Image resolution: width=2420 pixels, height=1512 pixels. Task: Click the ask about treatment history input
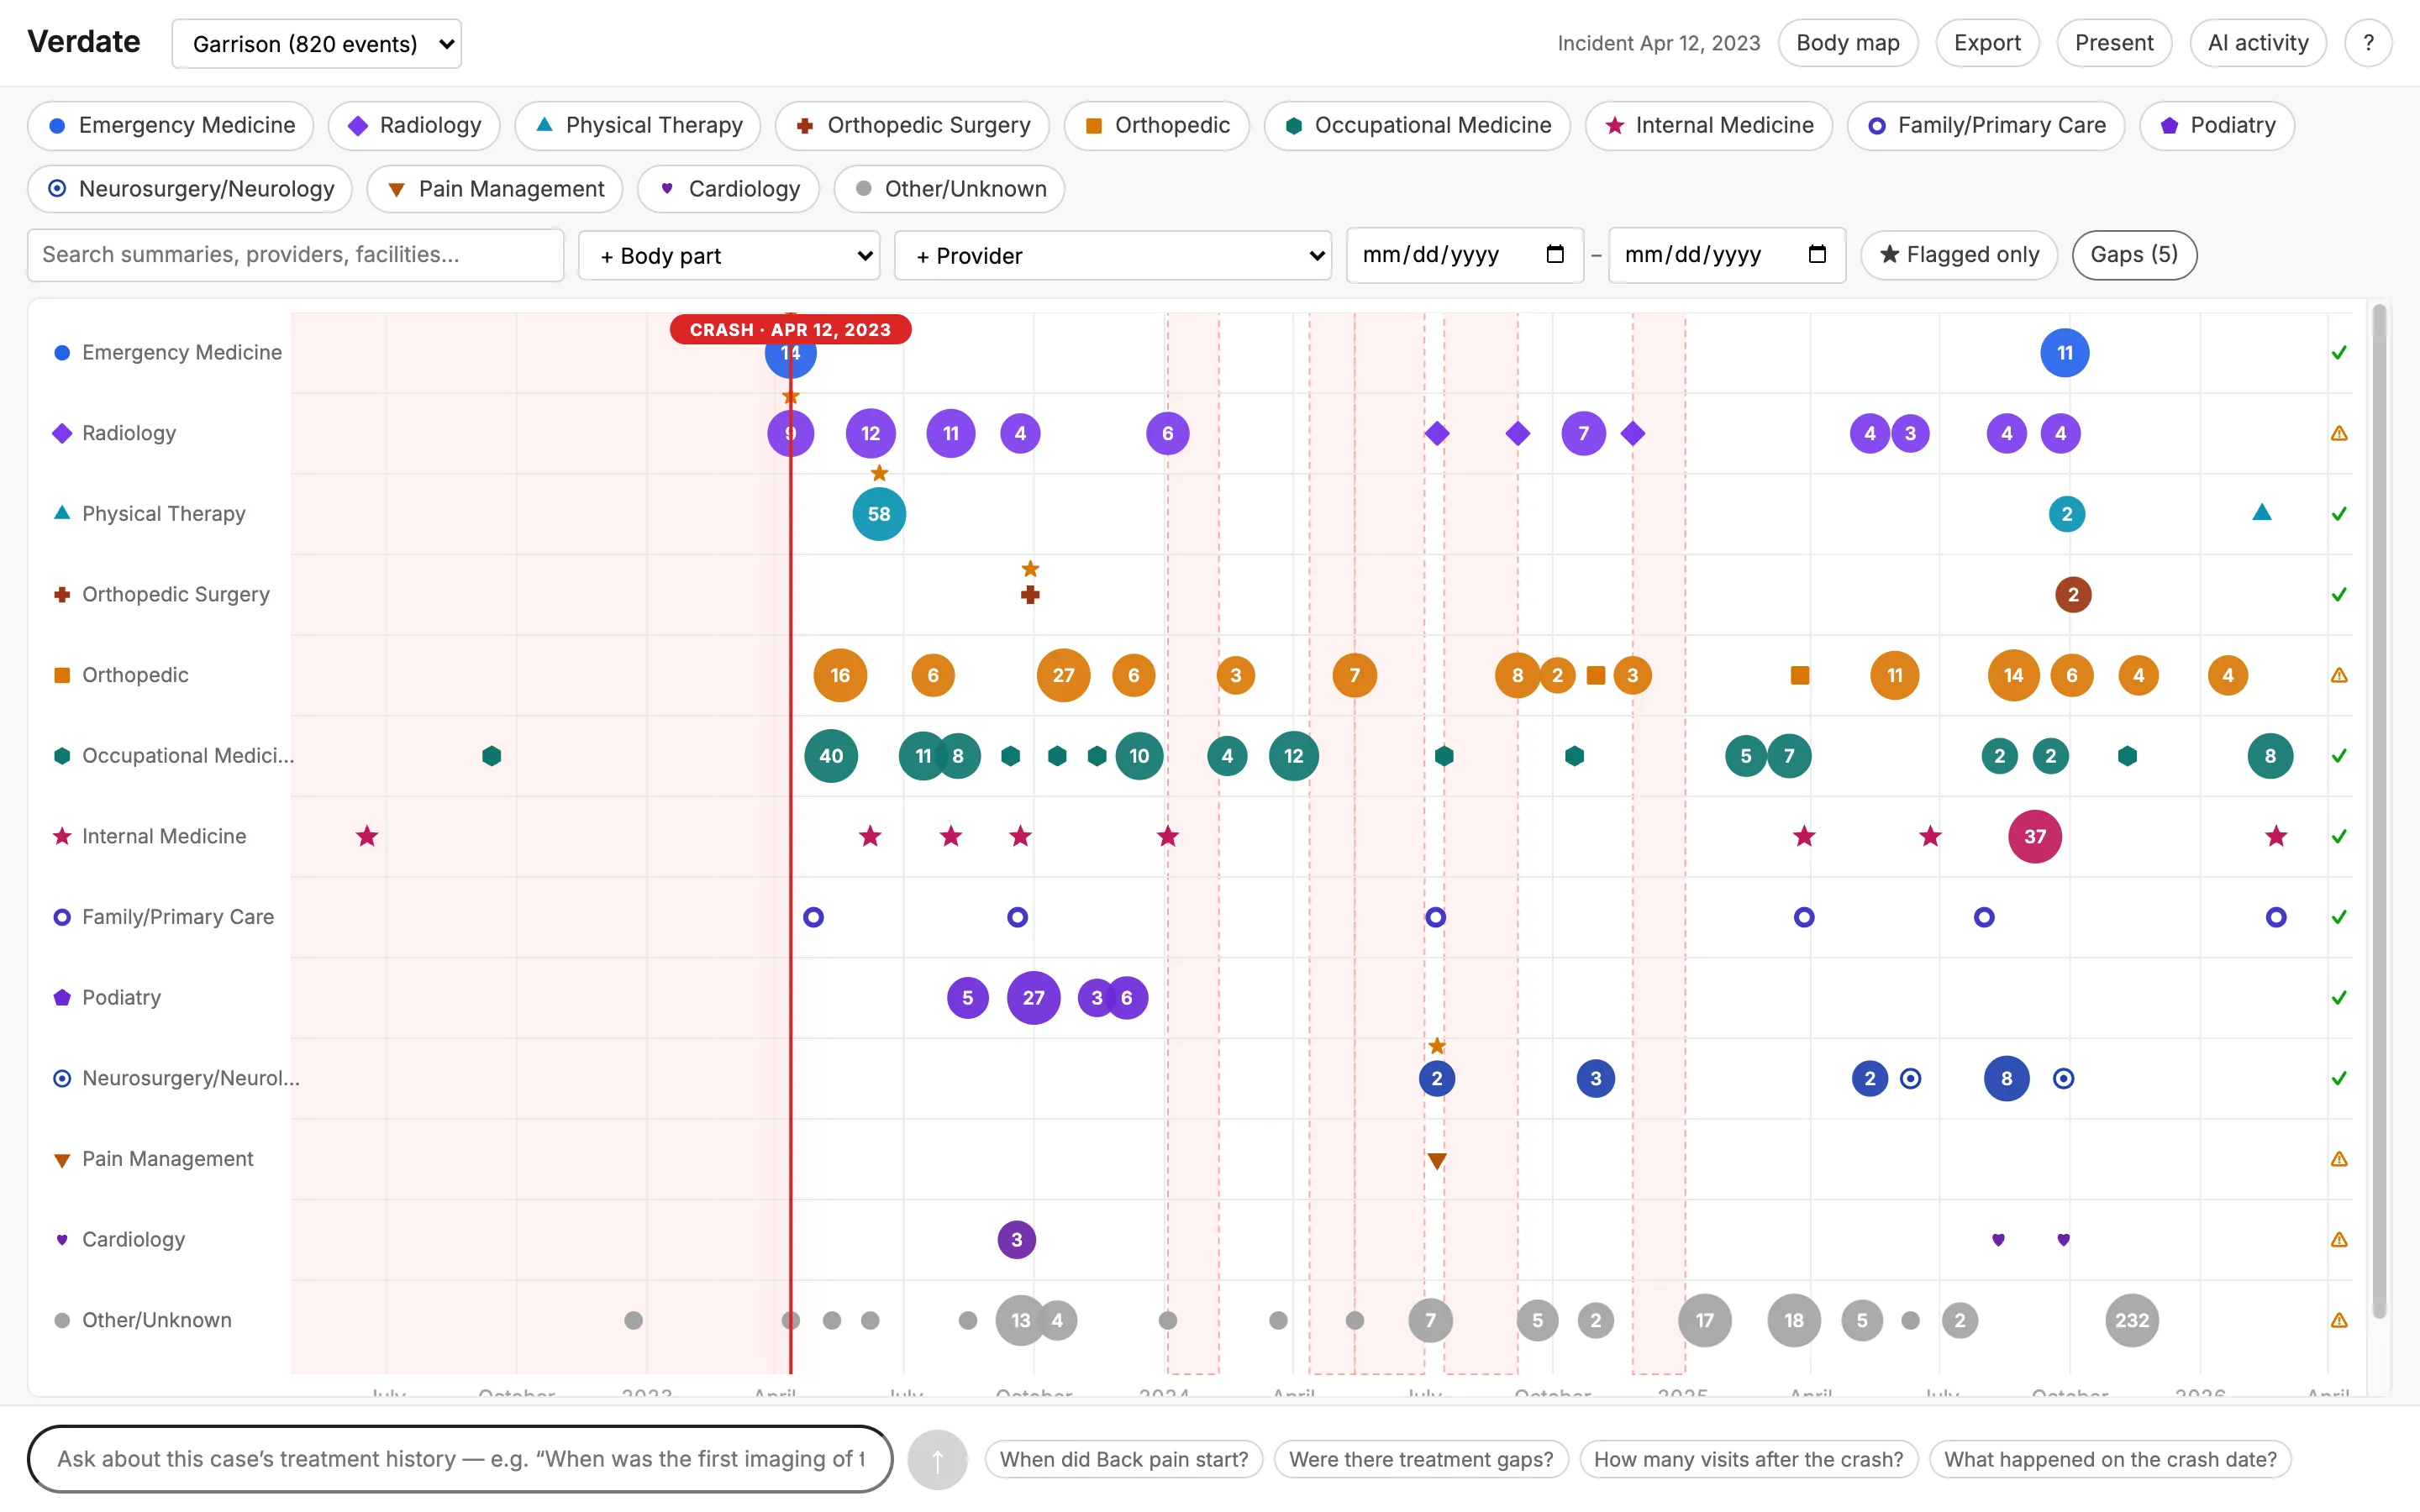(x=460, y=1460)
